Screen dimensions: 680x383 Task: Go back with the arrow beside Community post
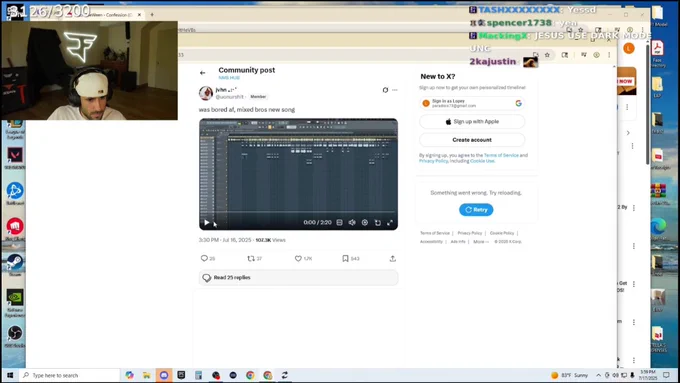point(203,73)
